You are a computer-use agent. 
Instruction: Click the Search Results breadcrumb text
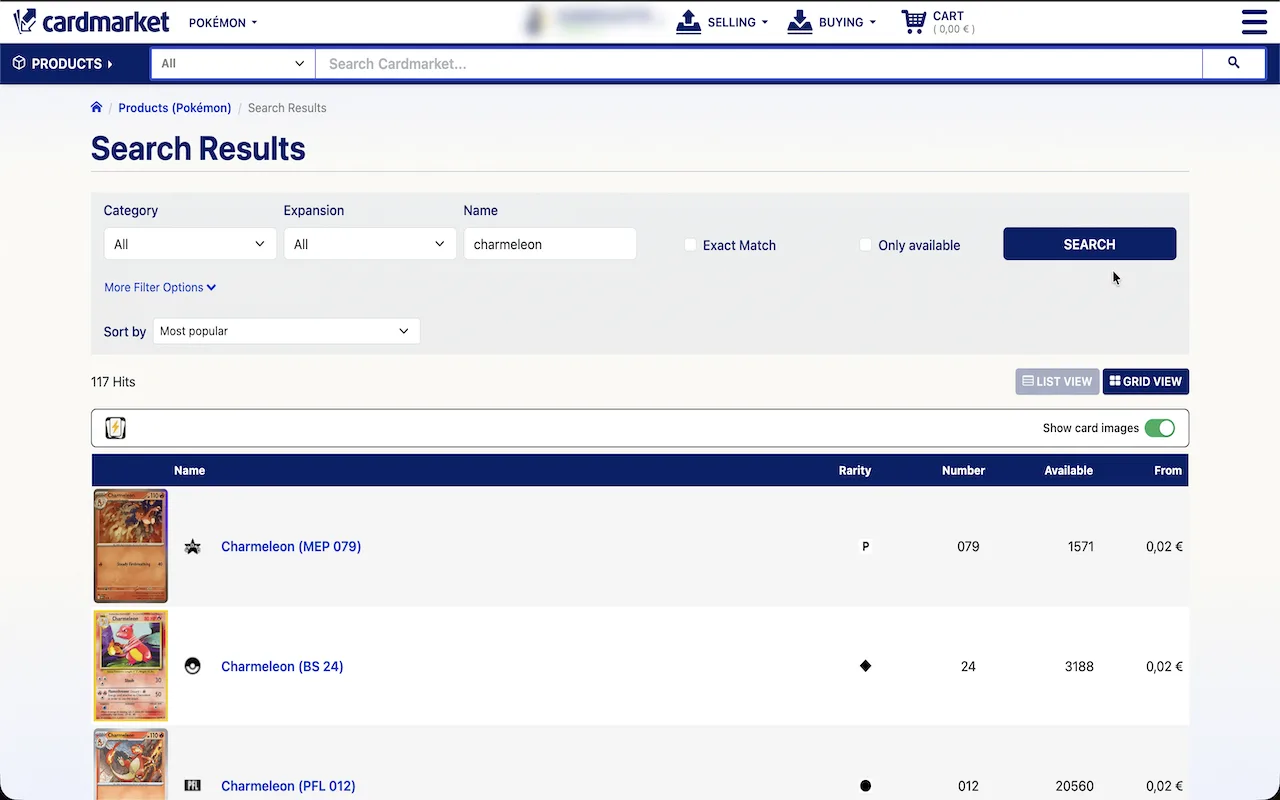point(287,108)
